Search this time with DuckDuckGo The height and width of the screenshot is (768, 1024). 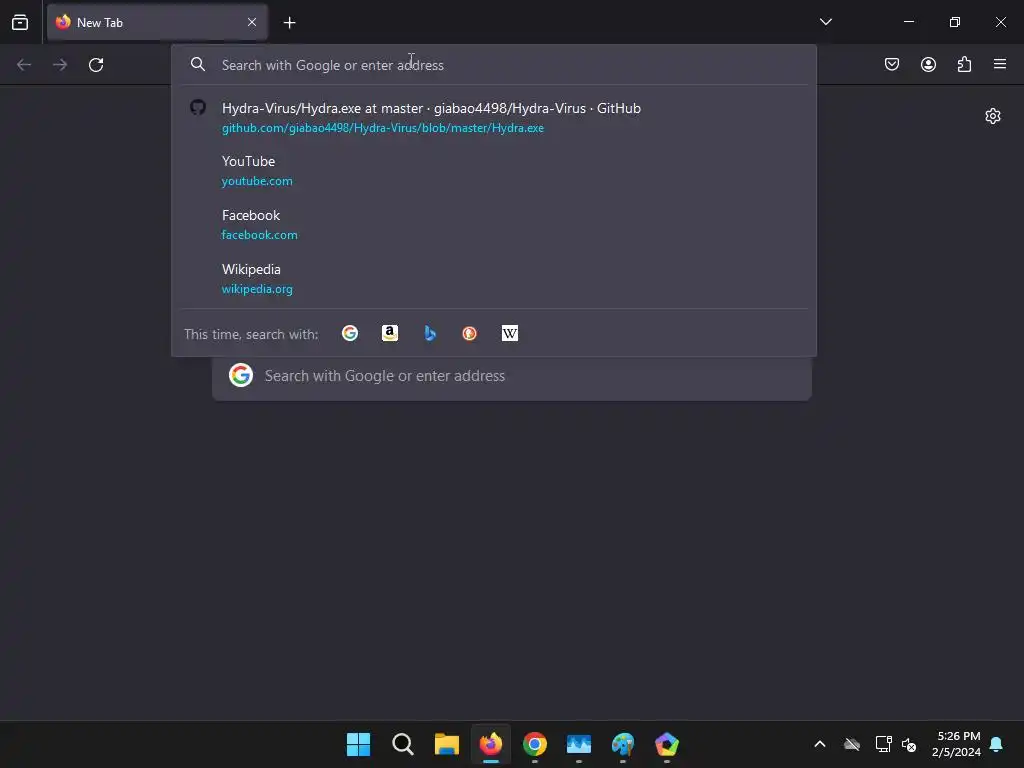(470, 334)
